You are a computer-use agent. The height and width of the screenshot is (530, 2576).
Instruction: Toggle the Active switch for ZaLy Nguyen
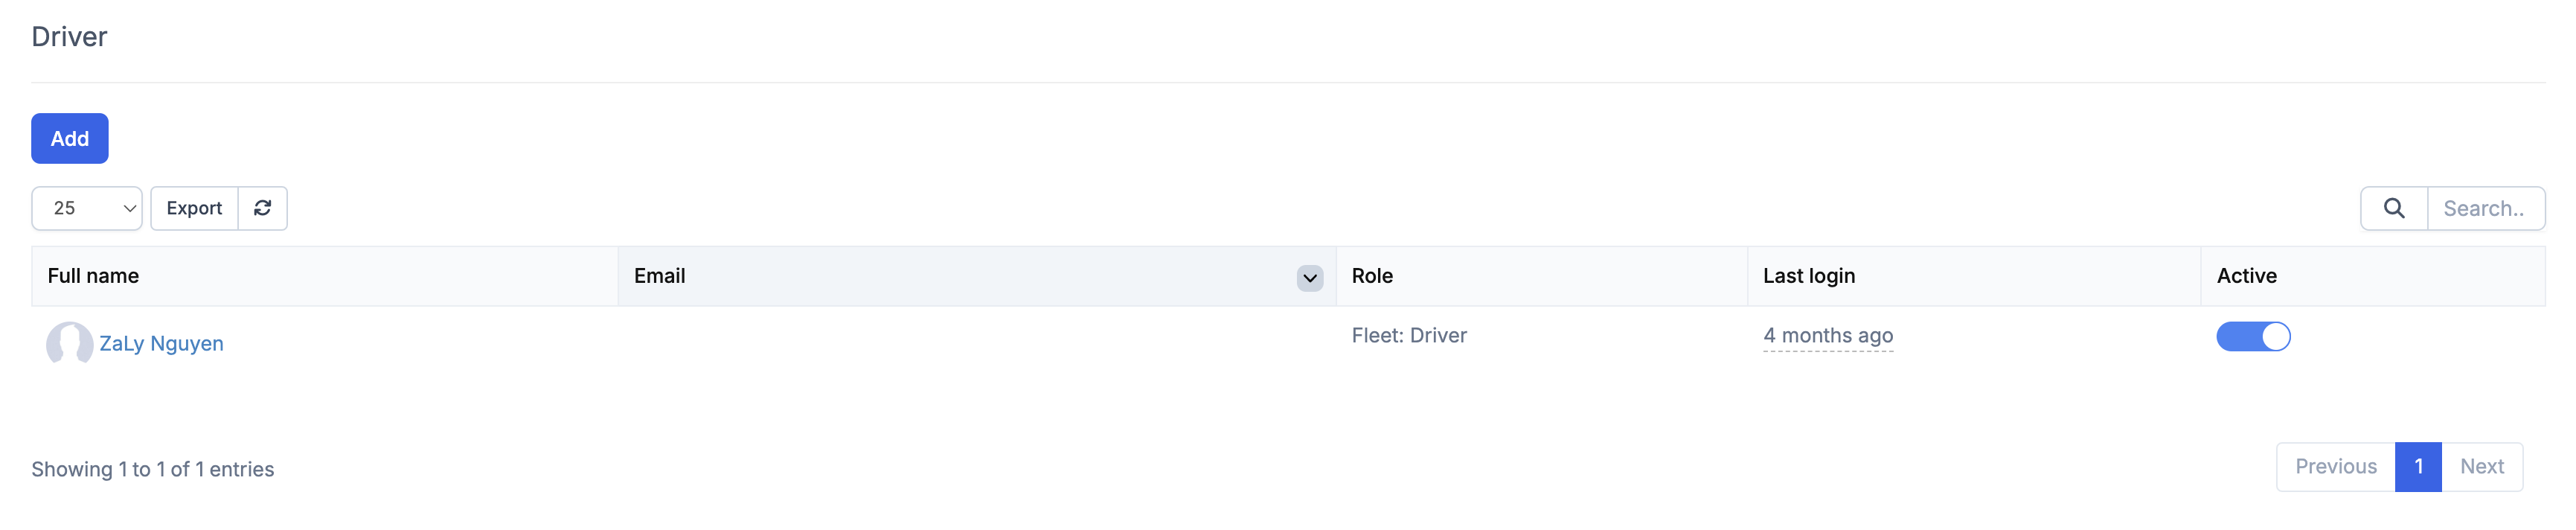point(2252,336)
